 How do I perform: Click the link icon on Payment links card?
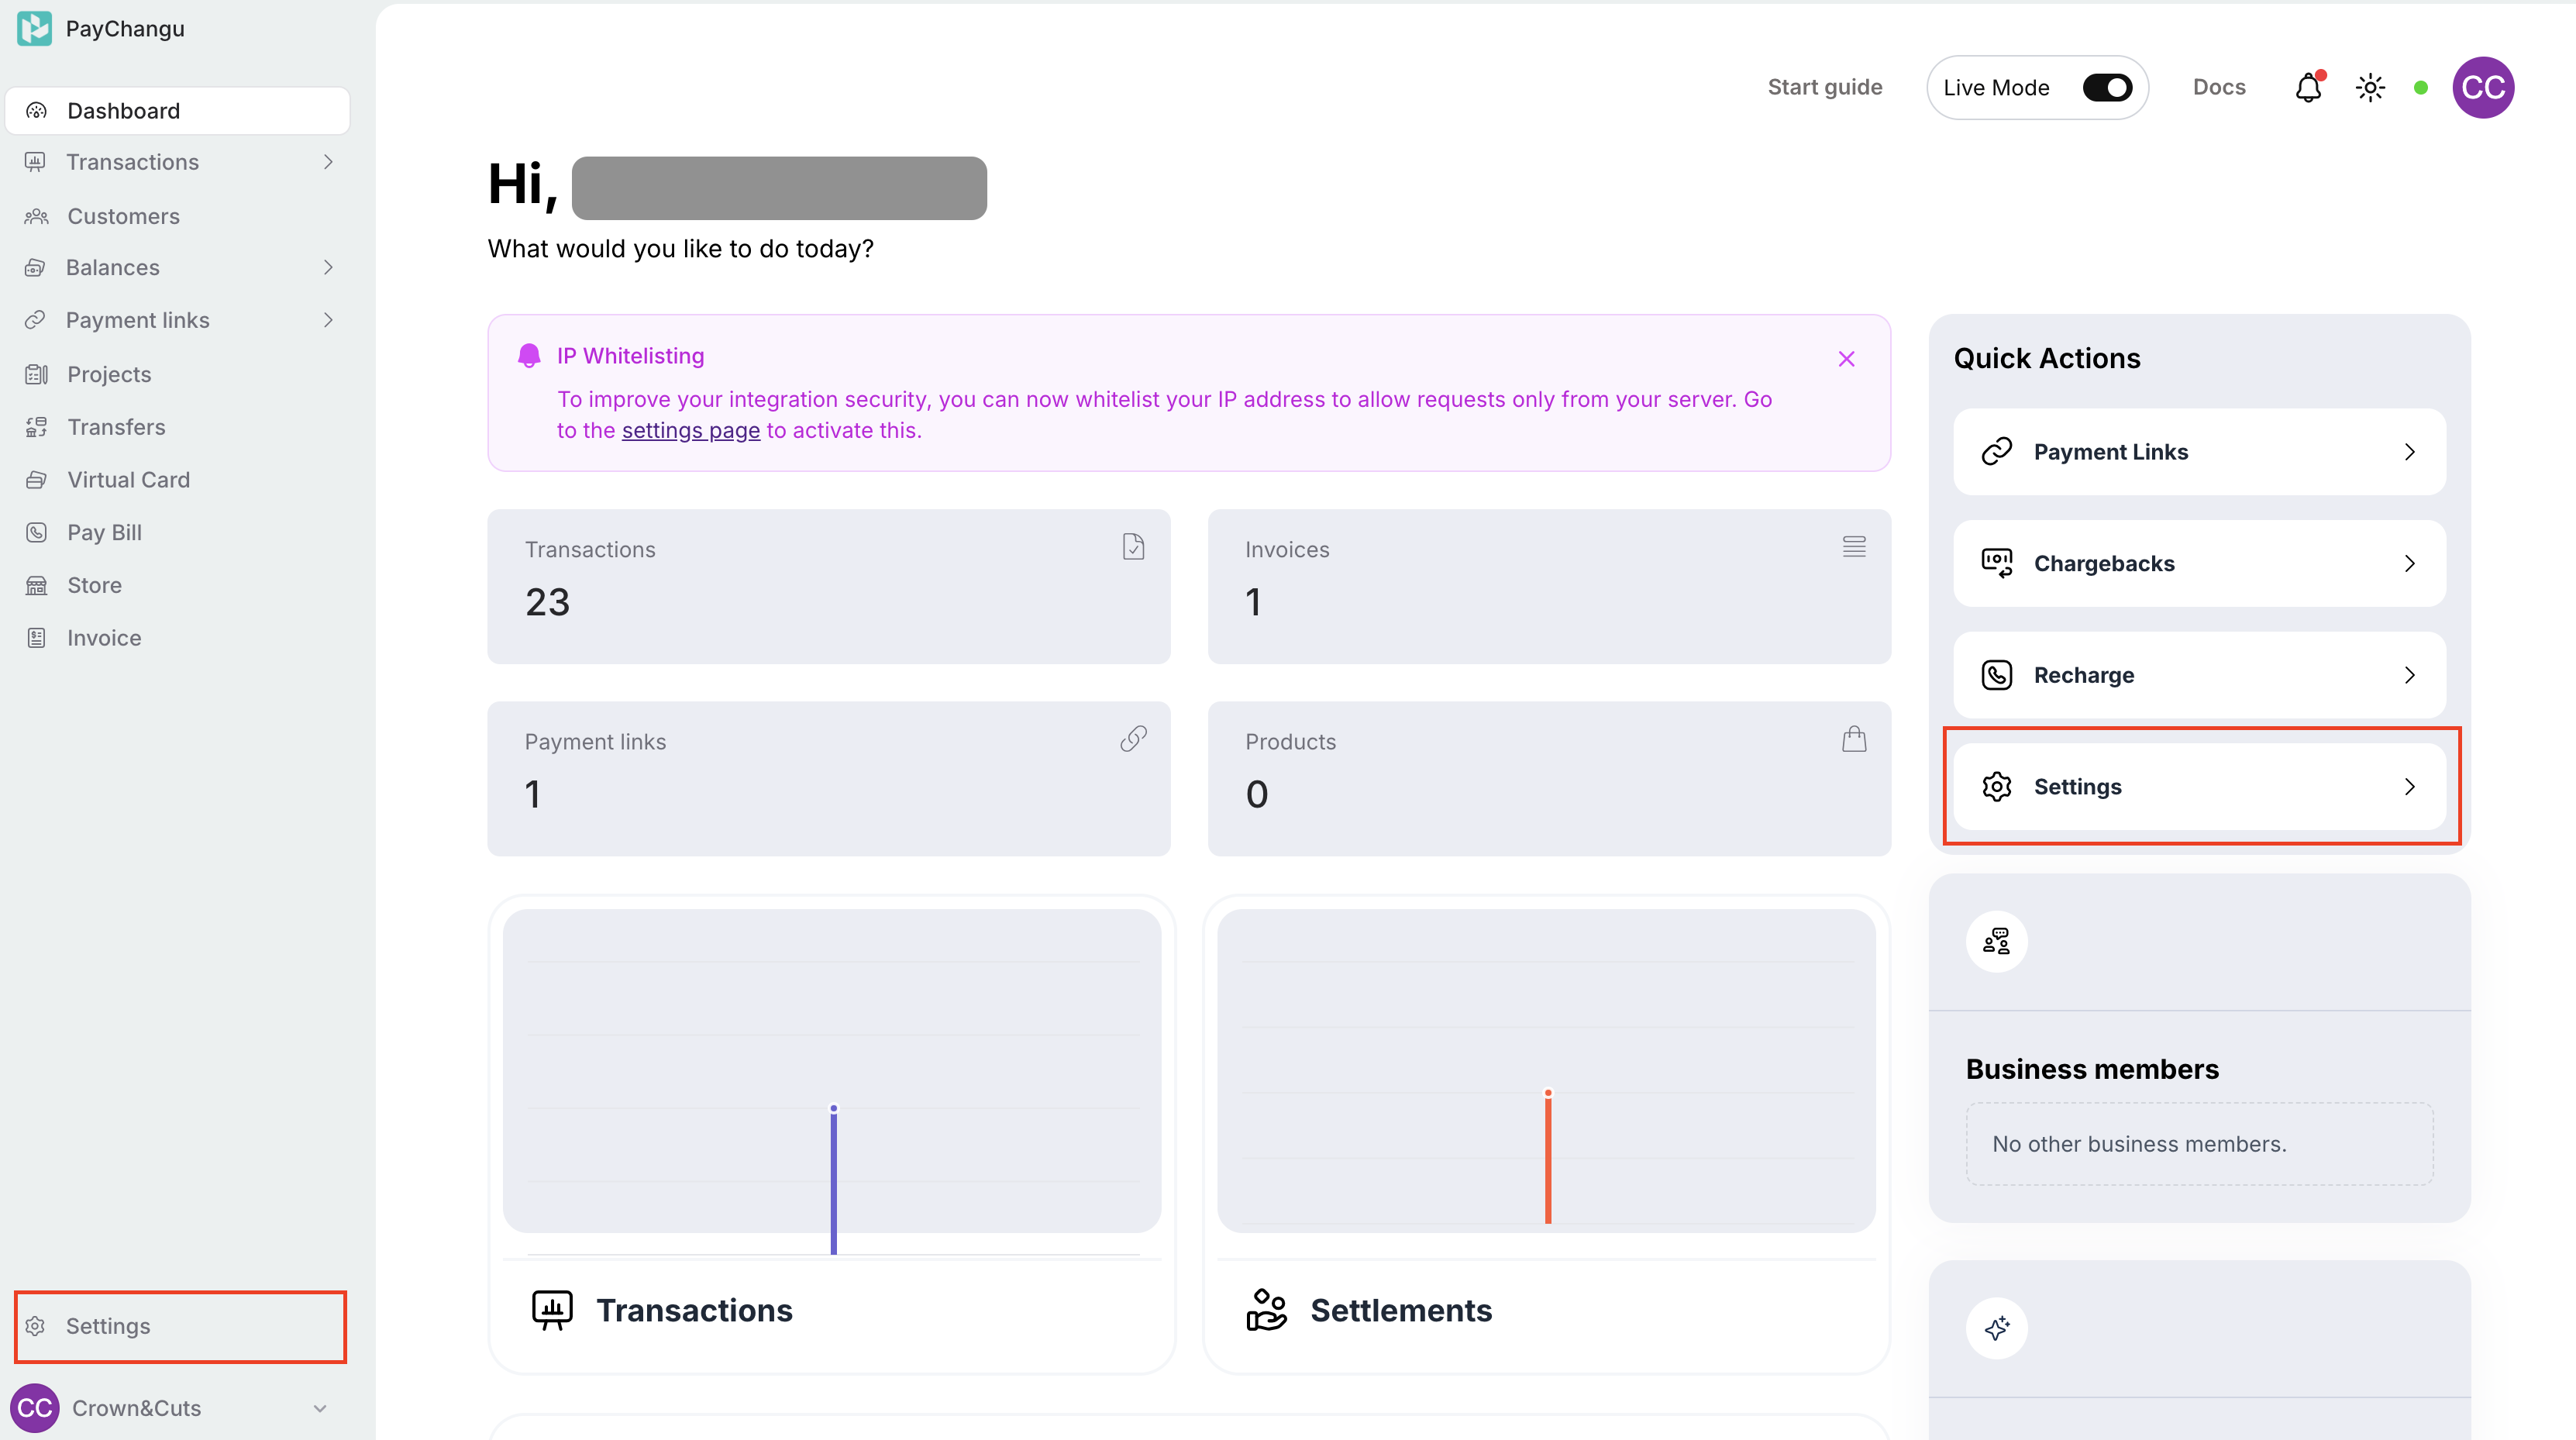point(1133,739)
